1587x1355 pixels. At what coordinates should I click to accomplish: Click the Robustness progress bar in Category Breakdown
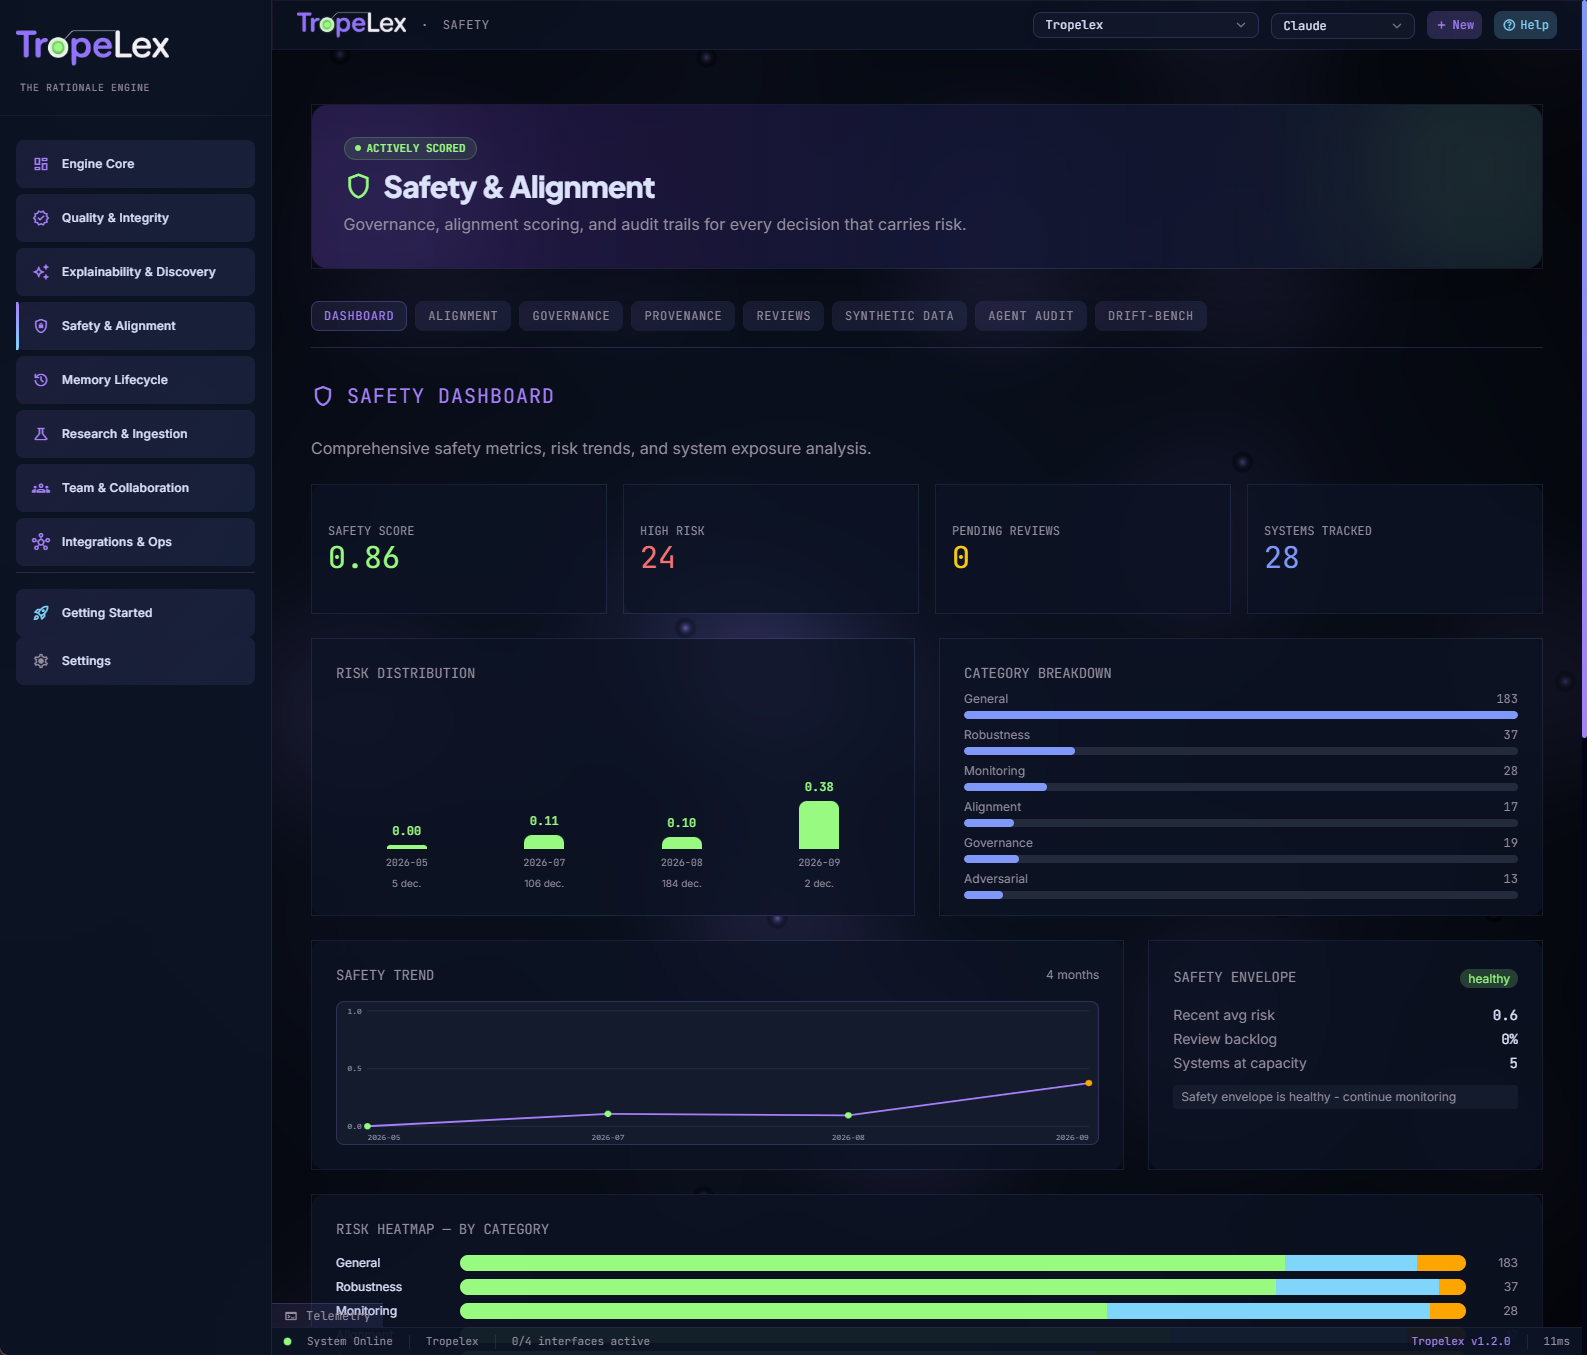point(1240,751)
